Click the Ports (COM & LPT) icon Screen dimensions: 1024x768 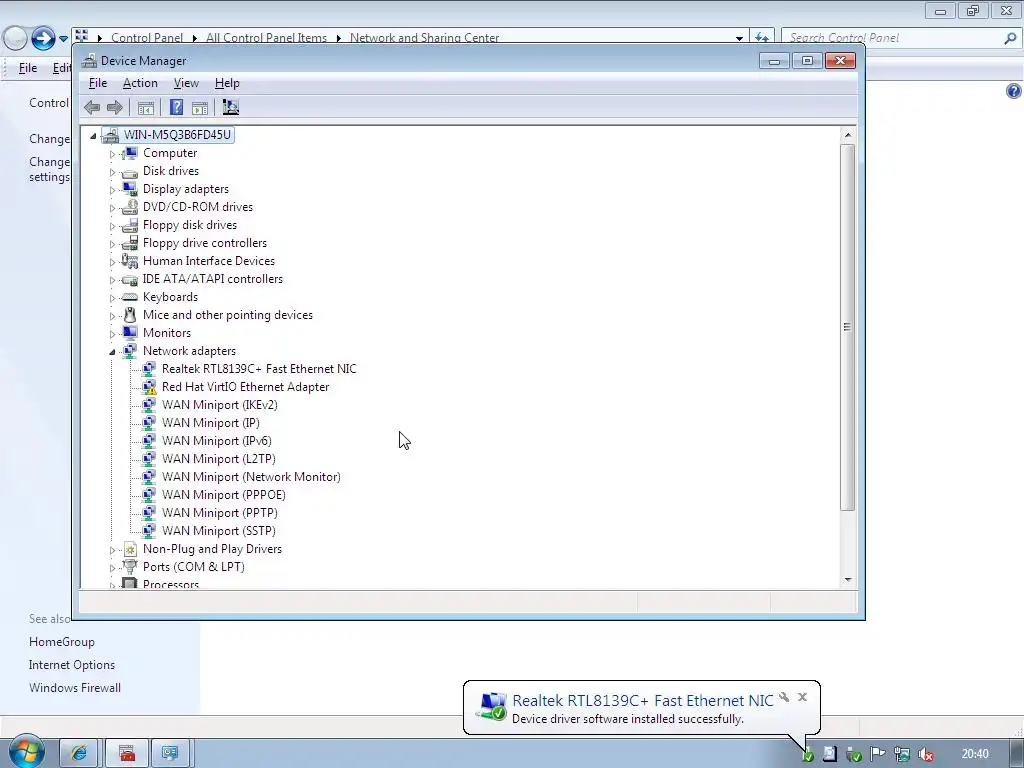130,567
